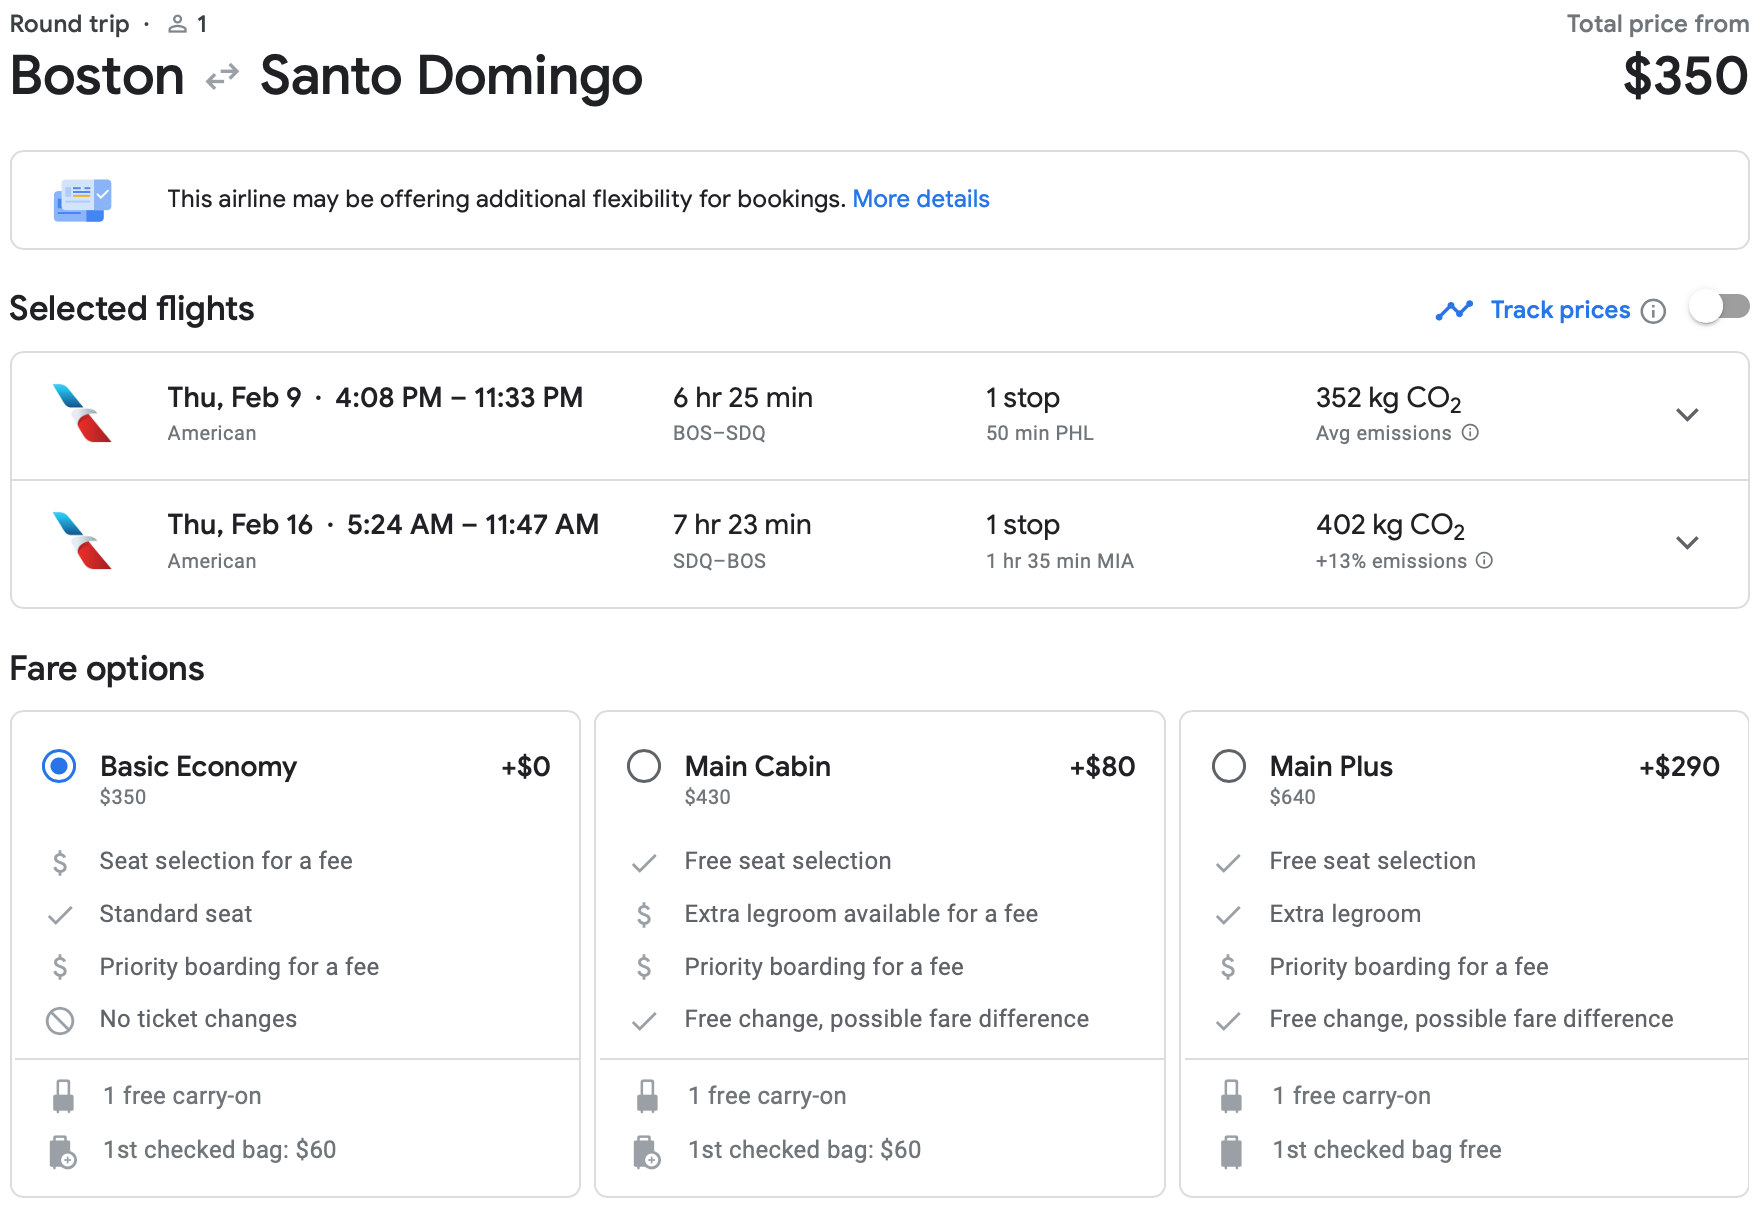This screenshot has height=1216, width=1764.
Task: Expand the Thu, Feb 9 flight details
Action: (1687, 415)
